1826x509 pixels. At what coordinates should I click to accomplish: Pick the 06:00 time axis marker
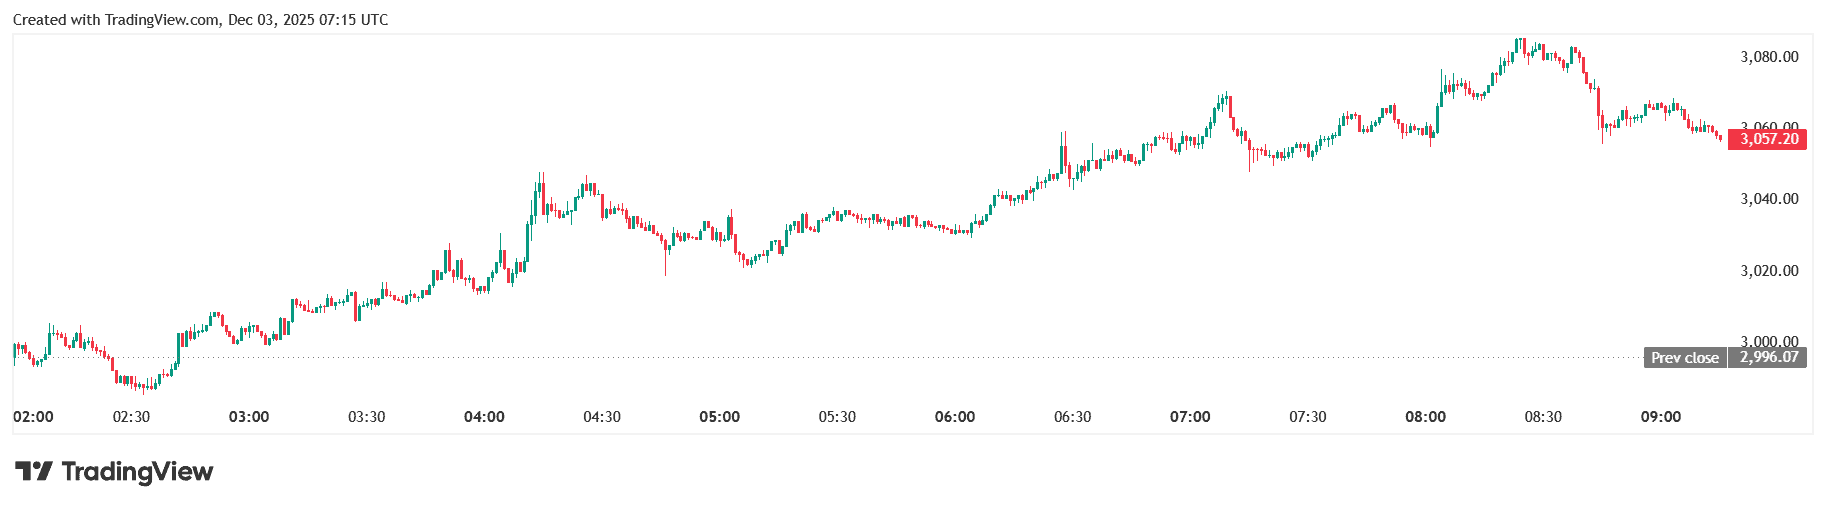955,417
